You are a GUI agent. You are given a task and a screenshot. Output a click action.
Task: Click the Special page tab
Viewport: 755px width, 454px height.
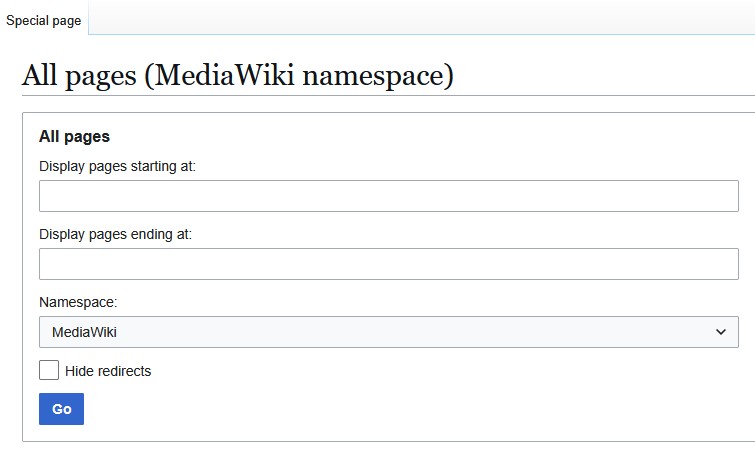(x=44, y=21)
